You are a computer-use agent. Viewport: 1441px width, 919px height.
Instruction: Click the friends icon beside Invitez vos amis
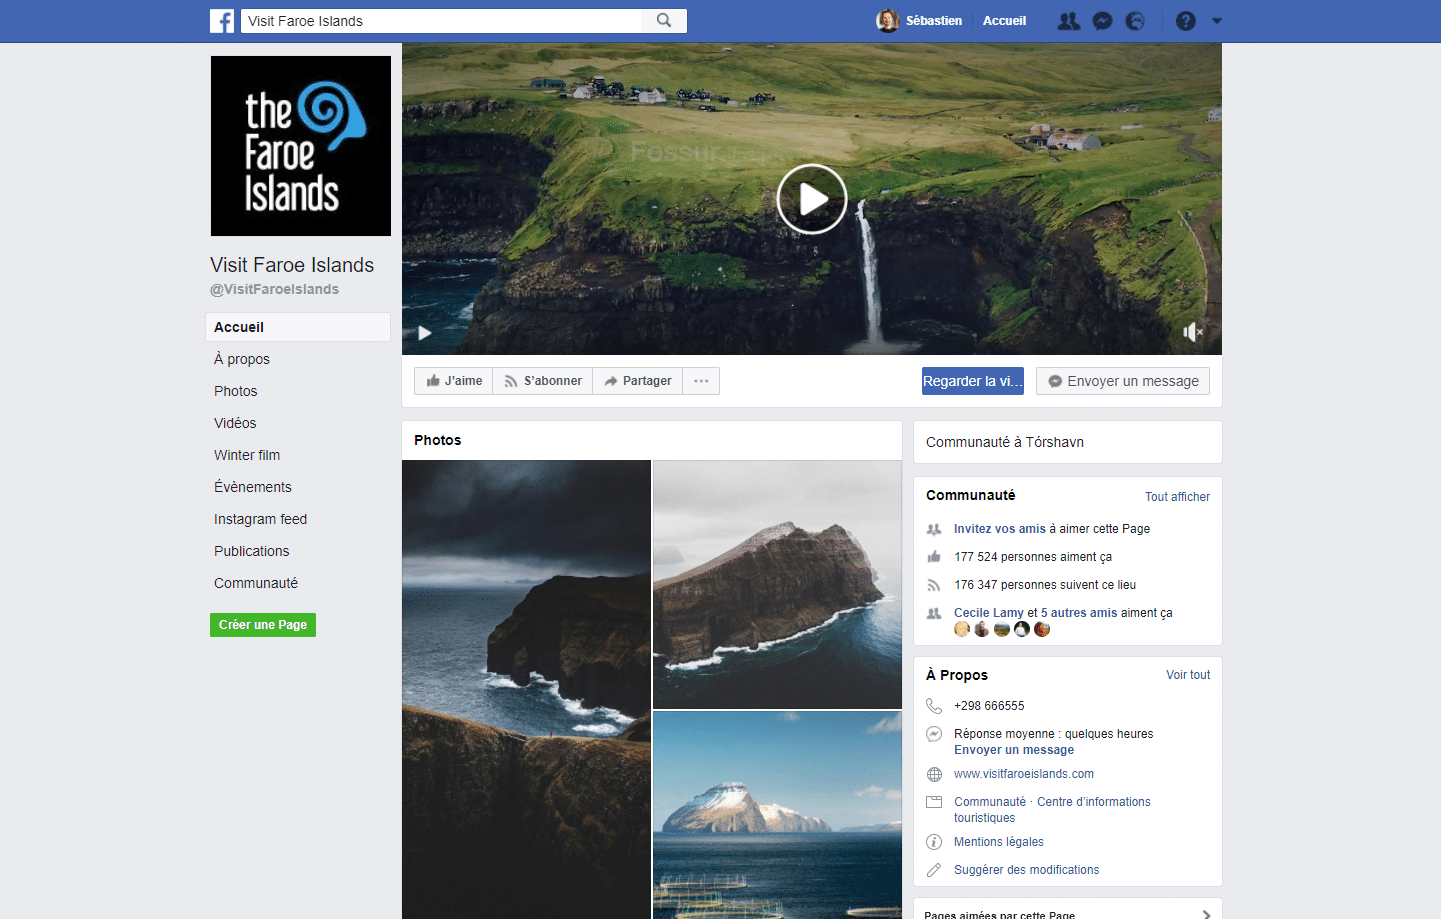point(934,529)
